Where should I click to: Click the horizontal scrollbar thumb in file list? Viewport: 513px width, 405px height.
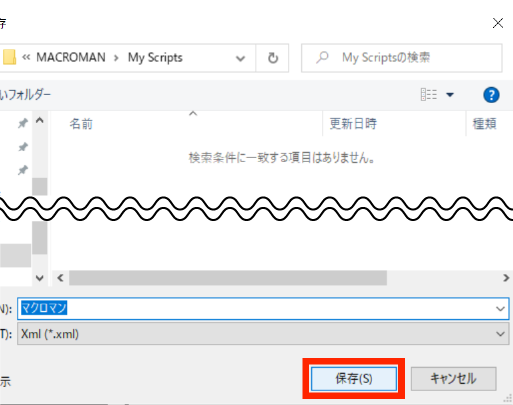point(228,278)
